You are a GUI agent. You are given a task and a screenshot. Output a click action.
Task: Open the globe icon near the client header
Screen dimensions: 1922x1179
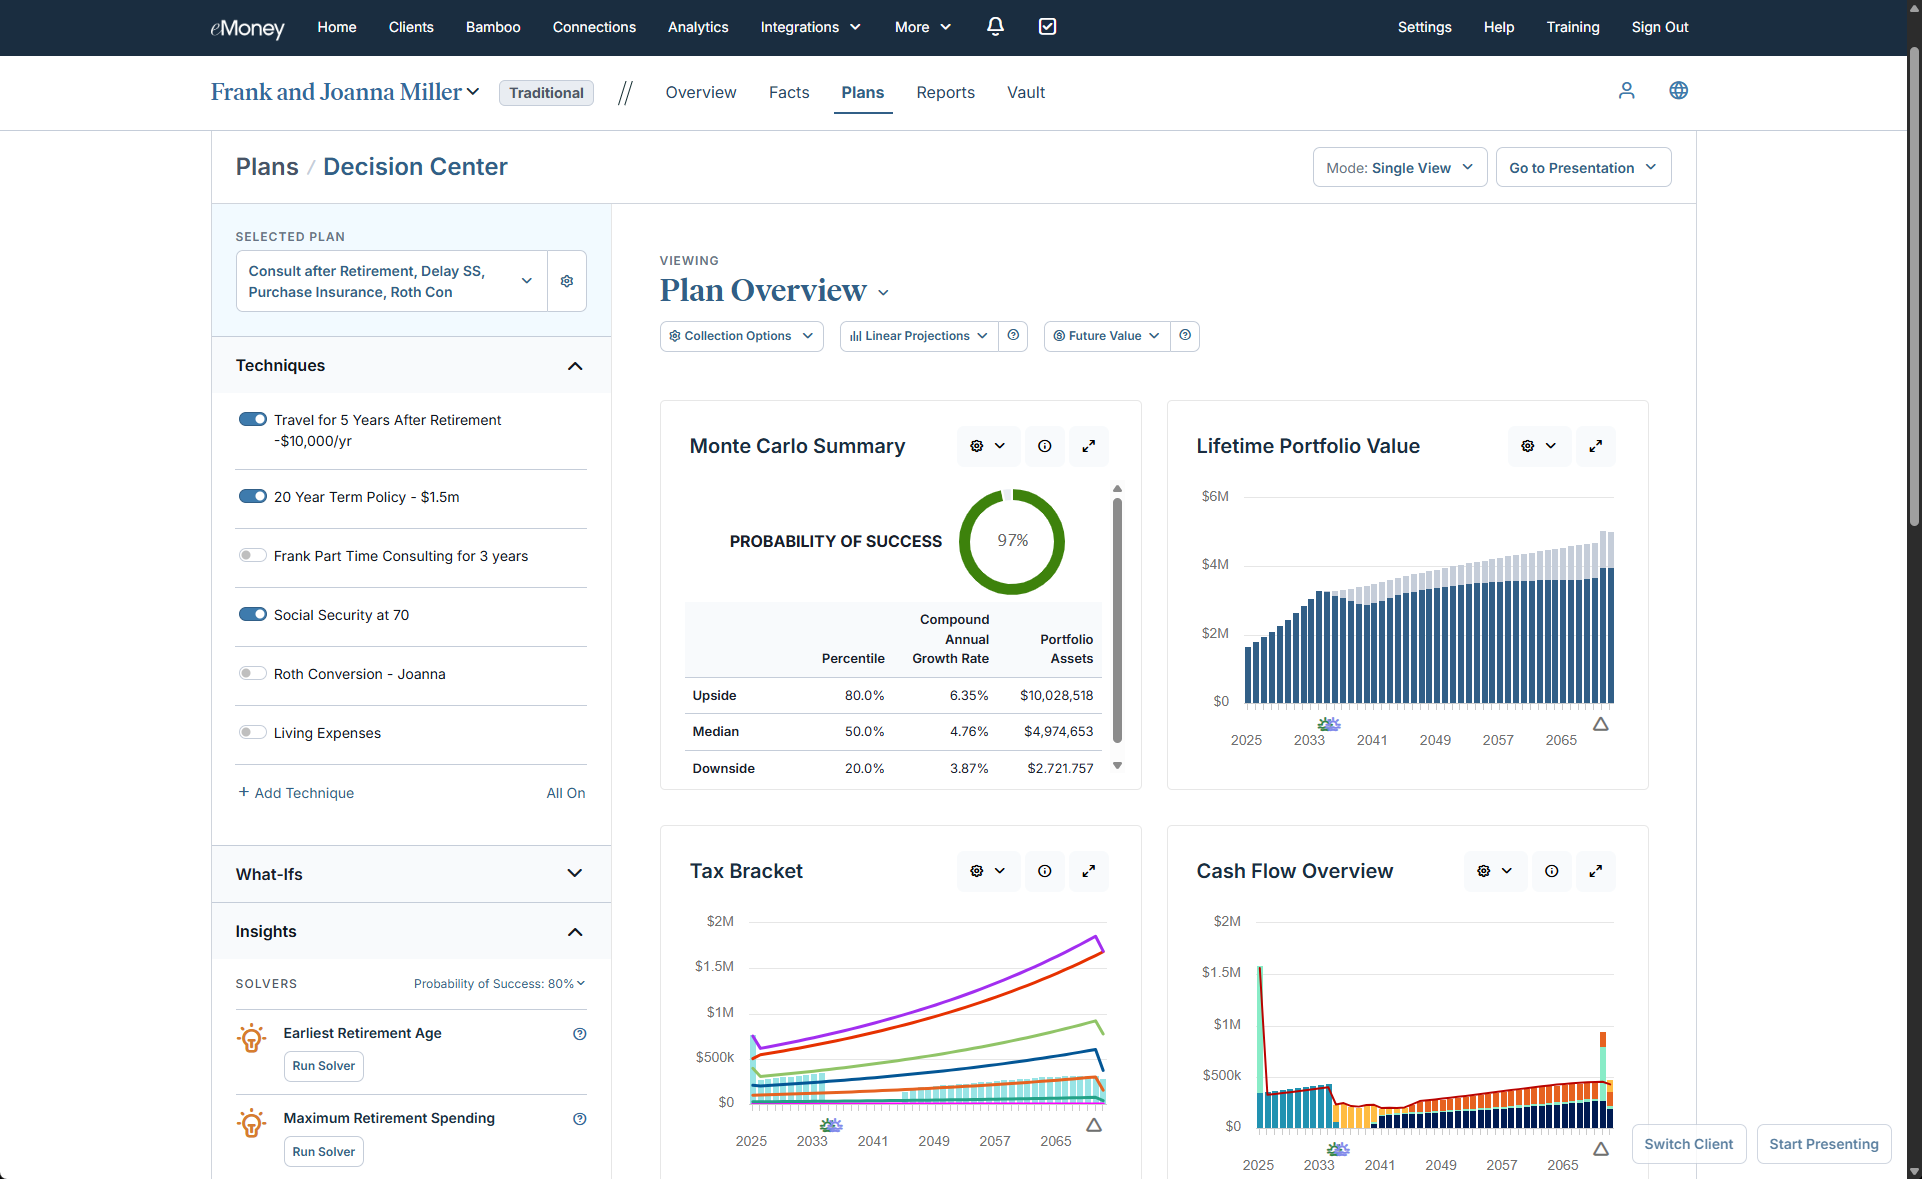[x=1678, y=91]
